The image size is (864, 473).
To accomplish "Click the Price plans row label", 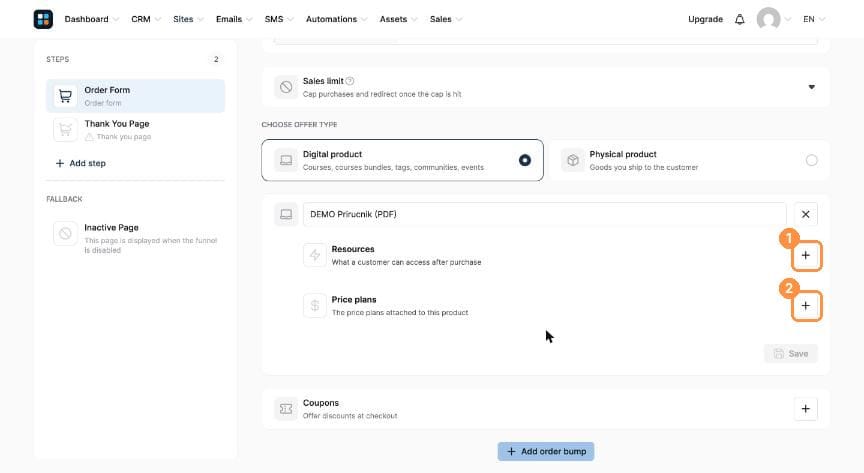I will click(354, 299).
